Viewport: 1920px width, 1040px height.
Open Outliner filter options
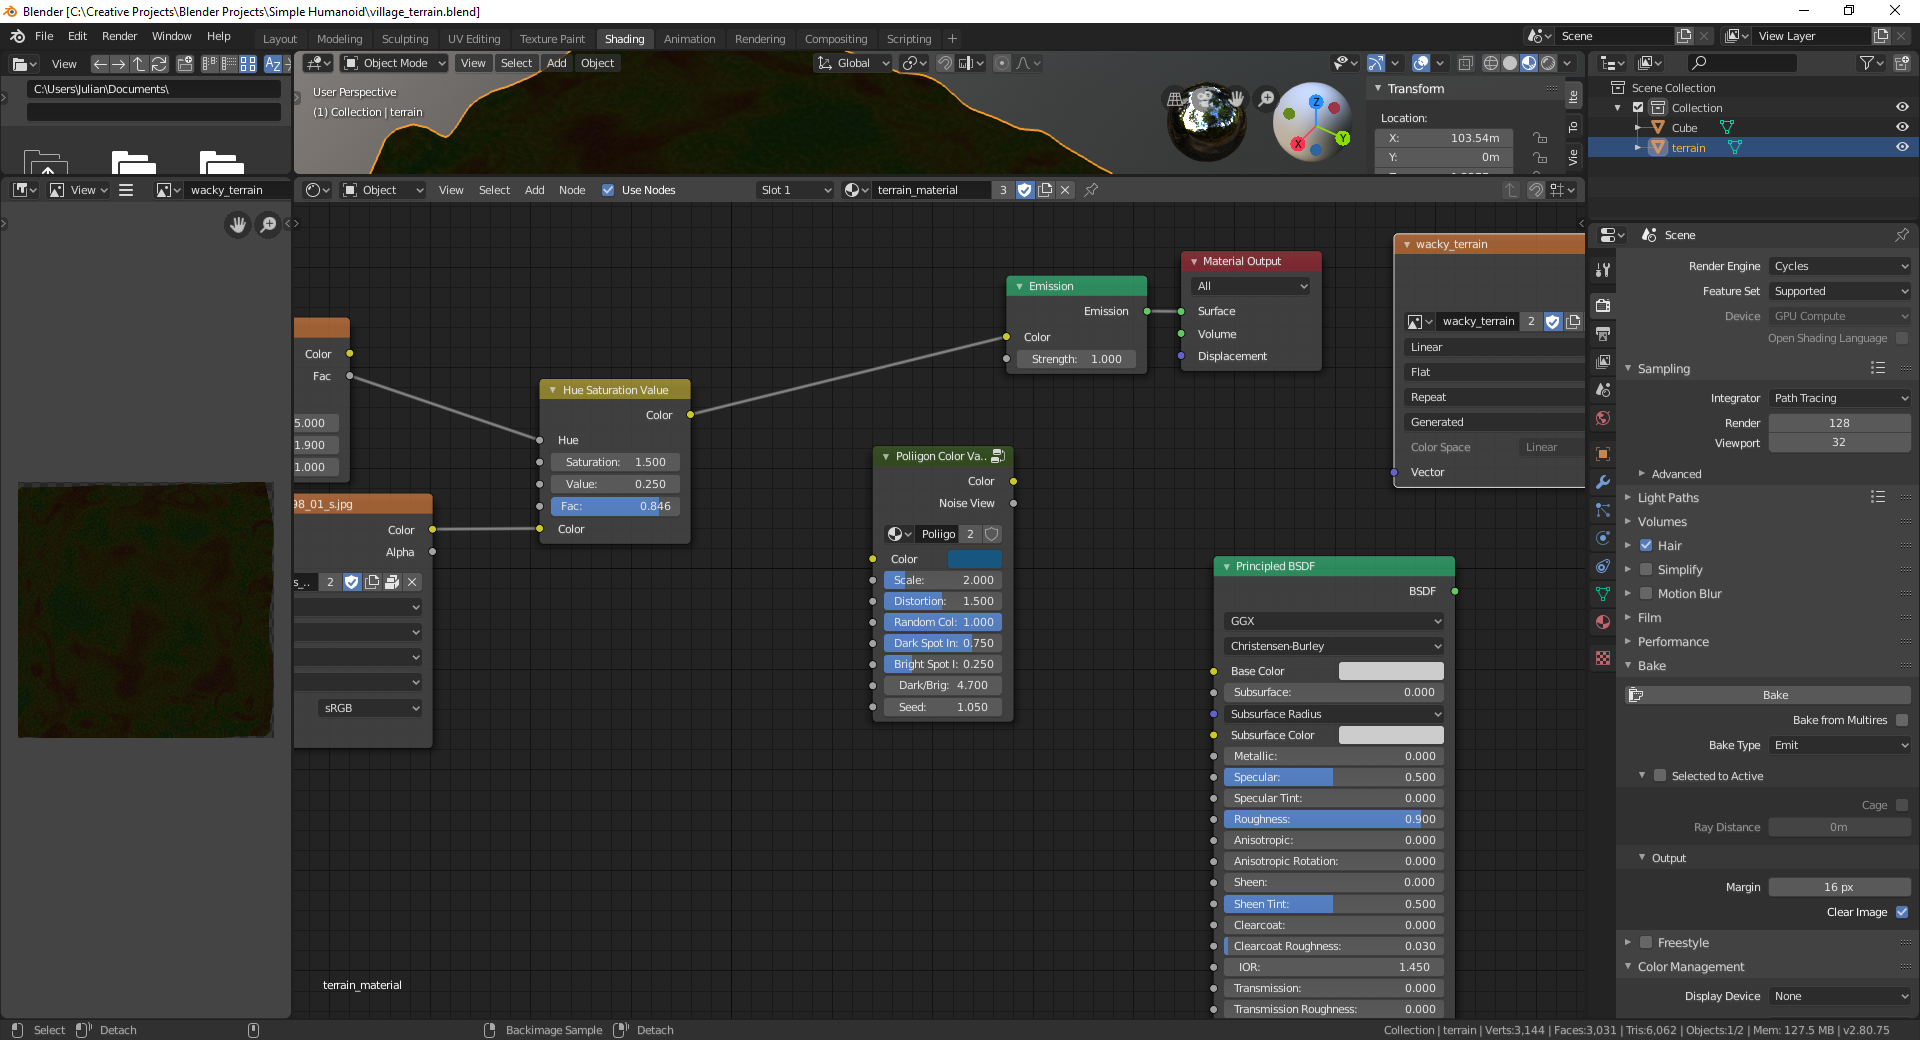1871,63
